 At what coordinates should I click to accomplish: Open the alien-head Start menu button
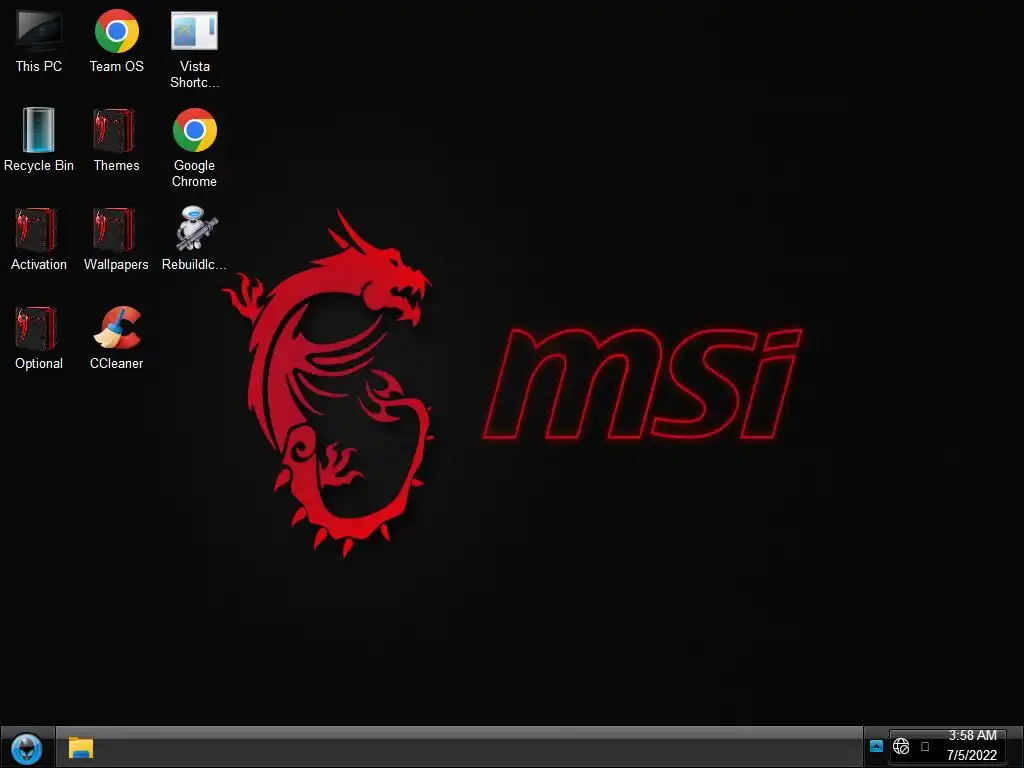27,748
